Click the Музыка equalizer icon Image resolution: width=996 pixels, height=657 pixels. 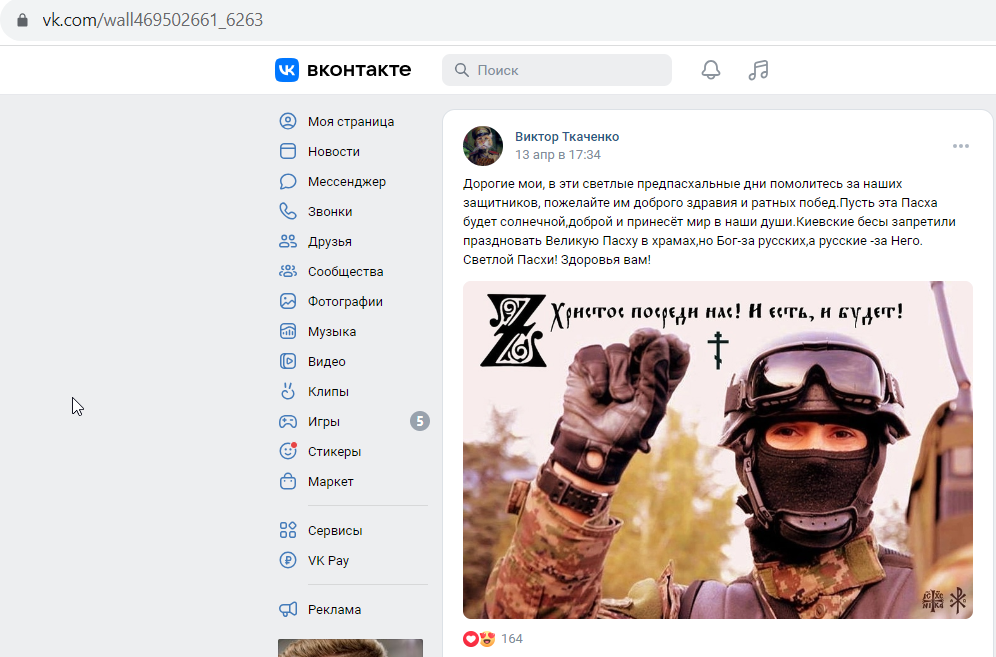coord(288,331)
